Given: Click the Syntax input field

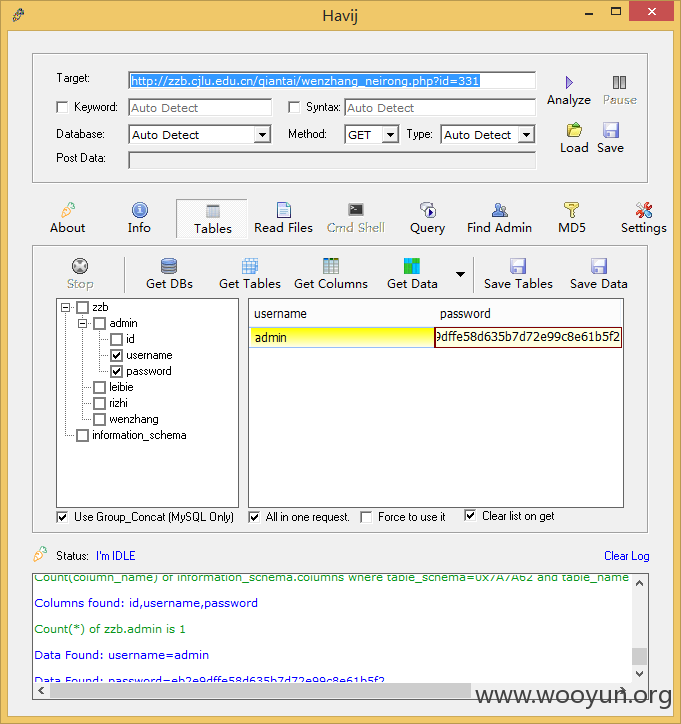Looking at the screenshot, I should click(x=440, y=108).
